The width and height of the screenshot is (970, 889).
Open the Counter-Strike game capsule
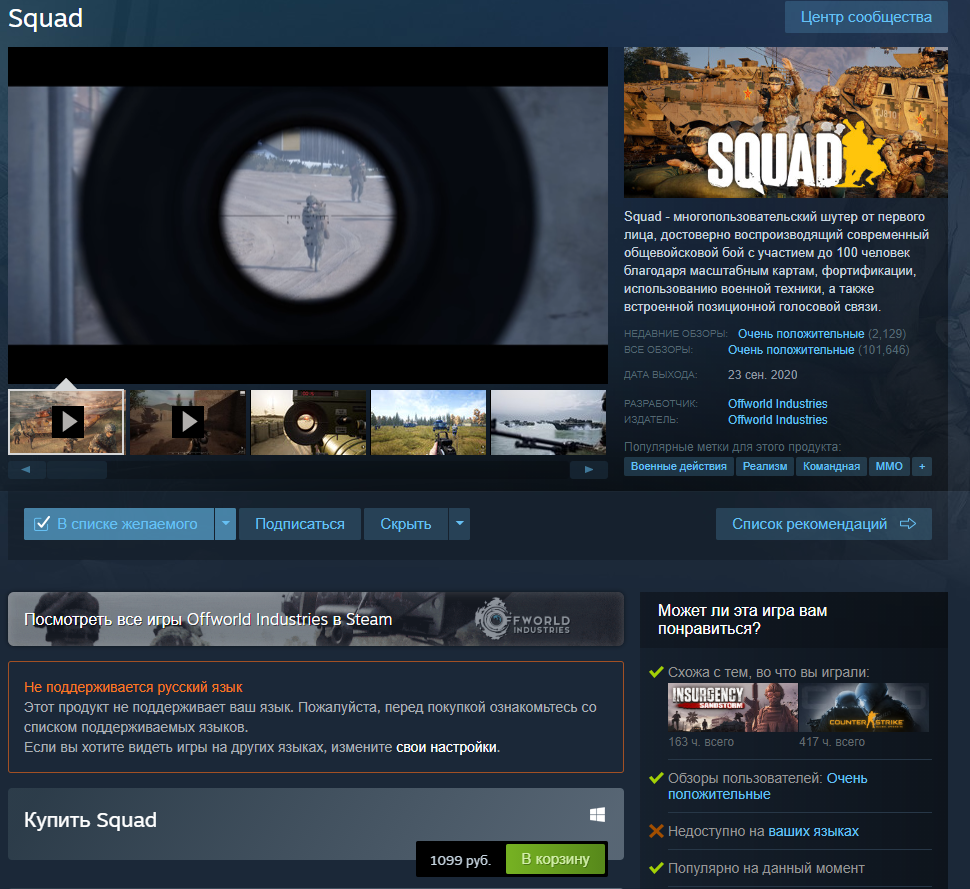click(865, 707)
